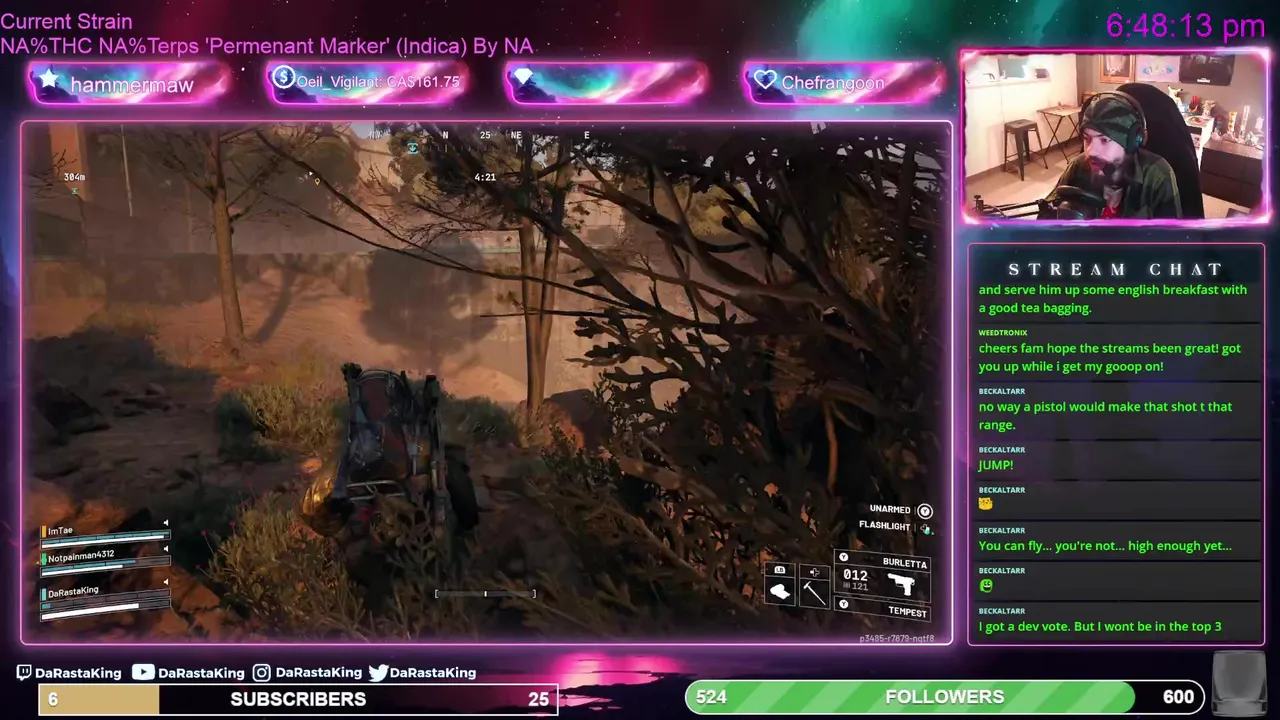Click the Burletta pistol icon
The image size is (1280, 720).
[901, 585]
